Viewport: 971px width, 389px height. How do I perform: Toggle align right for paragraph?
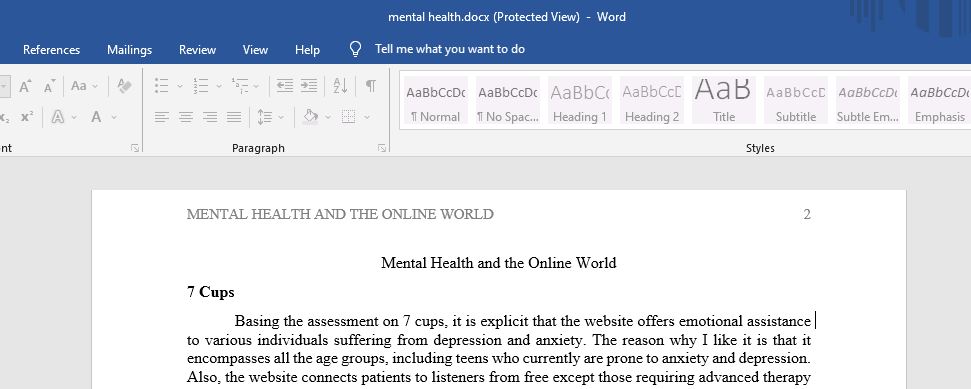point(210,116)
